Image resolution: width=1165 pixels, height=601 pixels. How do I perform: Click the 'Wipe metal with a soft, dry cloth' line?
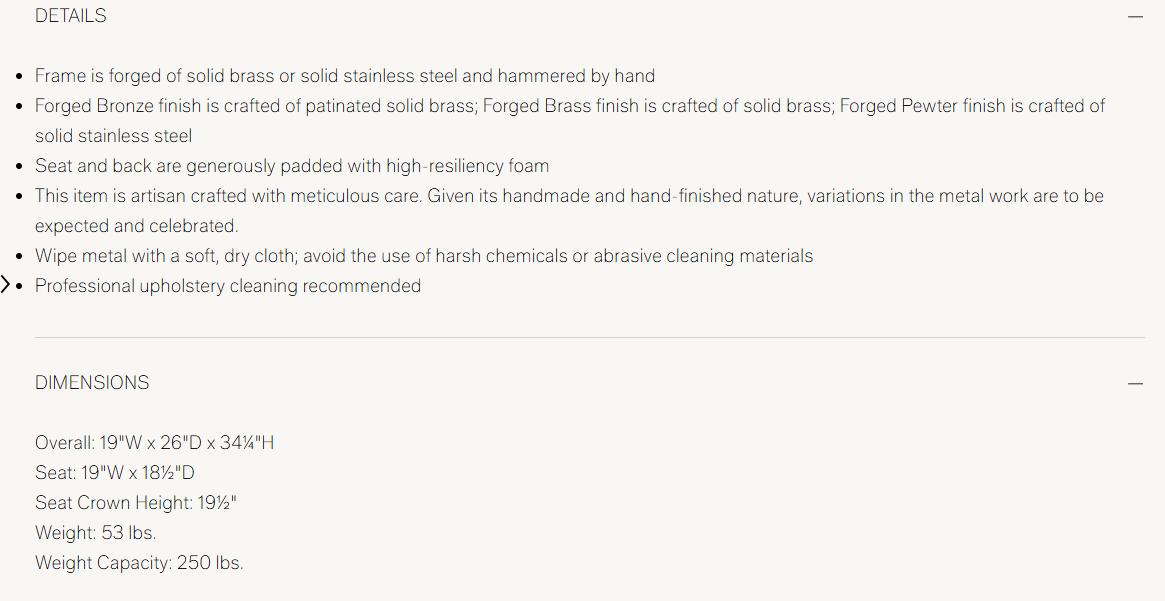[x=424, y=256]
